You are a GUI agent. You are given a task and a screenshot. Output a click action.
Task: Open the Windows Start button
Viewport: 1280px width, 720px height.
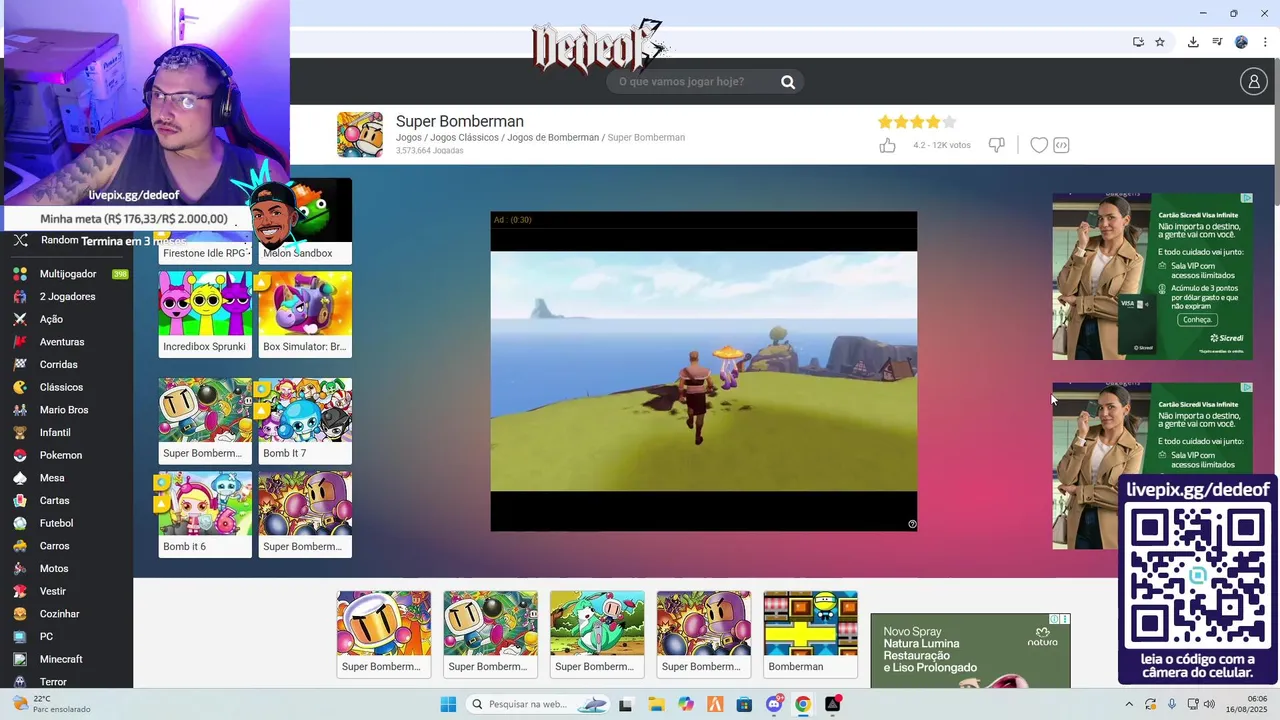pos(448,704)
